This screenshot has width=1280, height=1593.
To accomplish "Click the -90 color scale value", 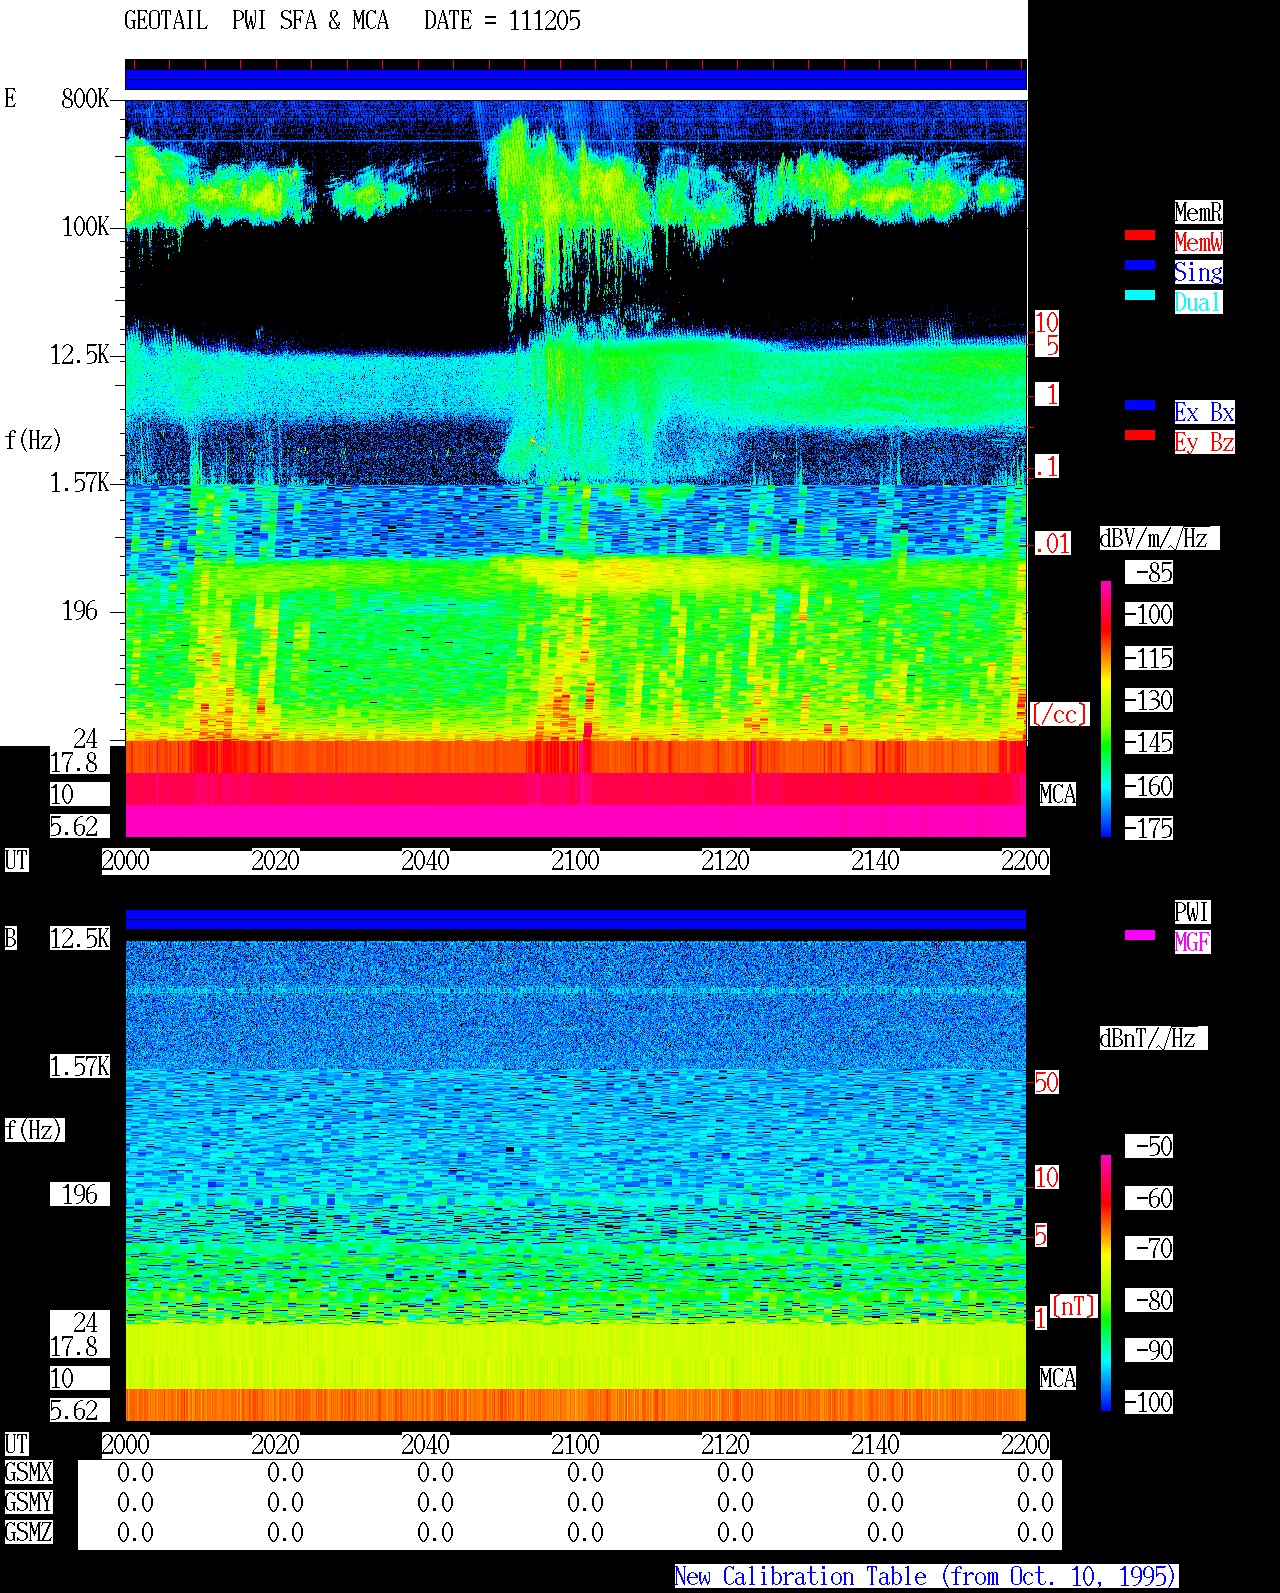I will click(x=1149, y=1351).
